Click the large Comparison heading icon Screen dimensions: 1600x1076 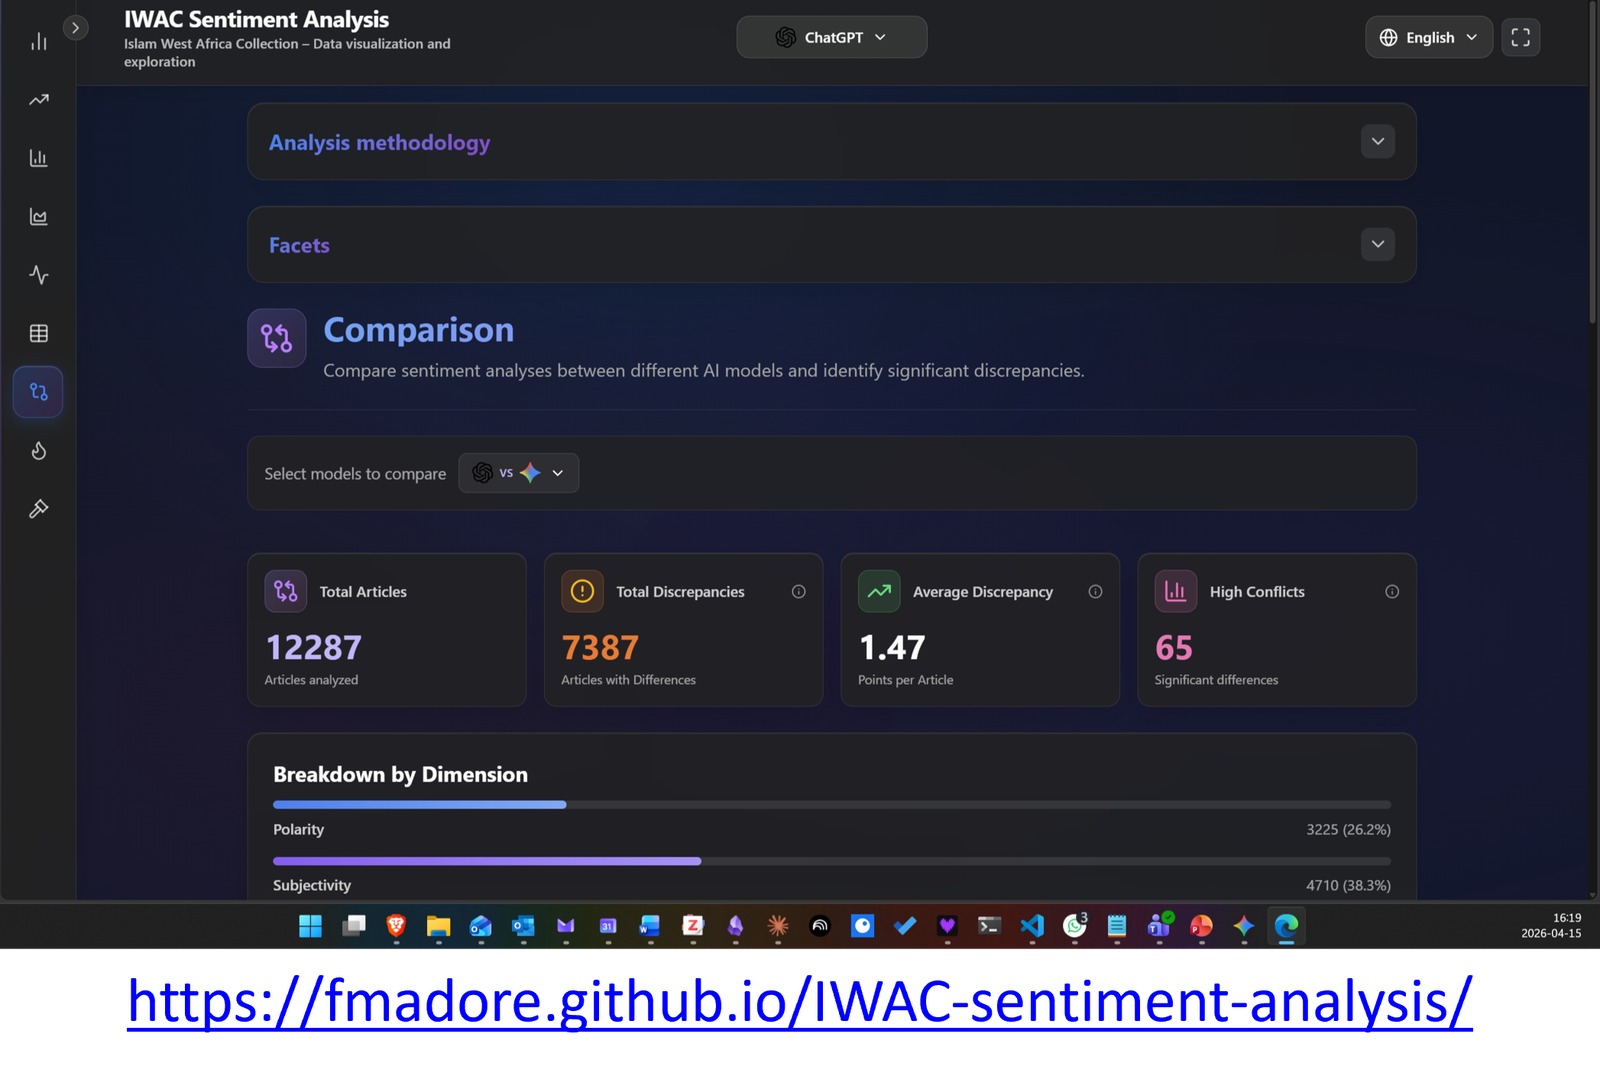[277, 338]
